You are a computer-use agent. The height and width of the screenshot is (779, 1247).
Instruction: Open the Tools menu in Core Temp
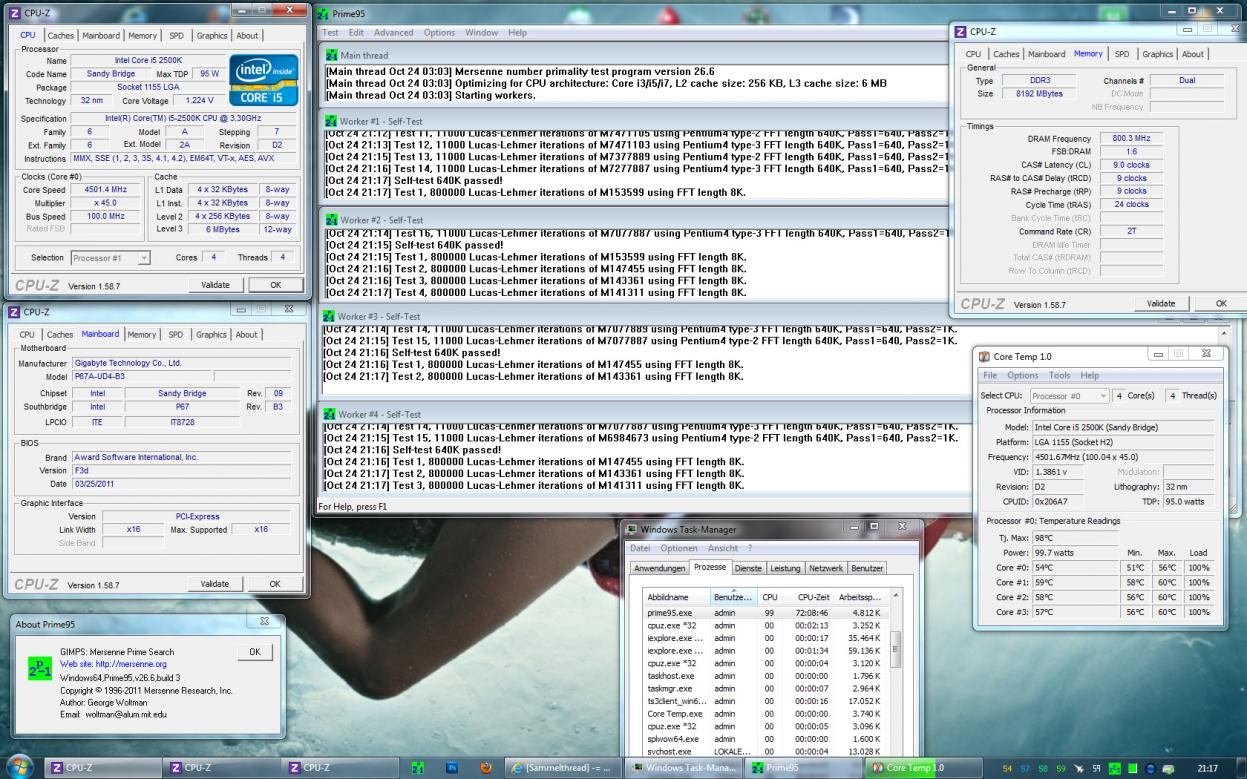coord(1059,375)
